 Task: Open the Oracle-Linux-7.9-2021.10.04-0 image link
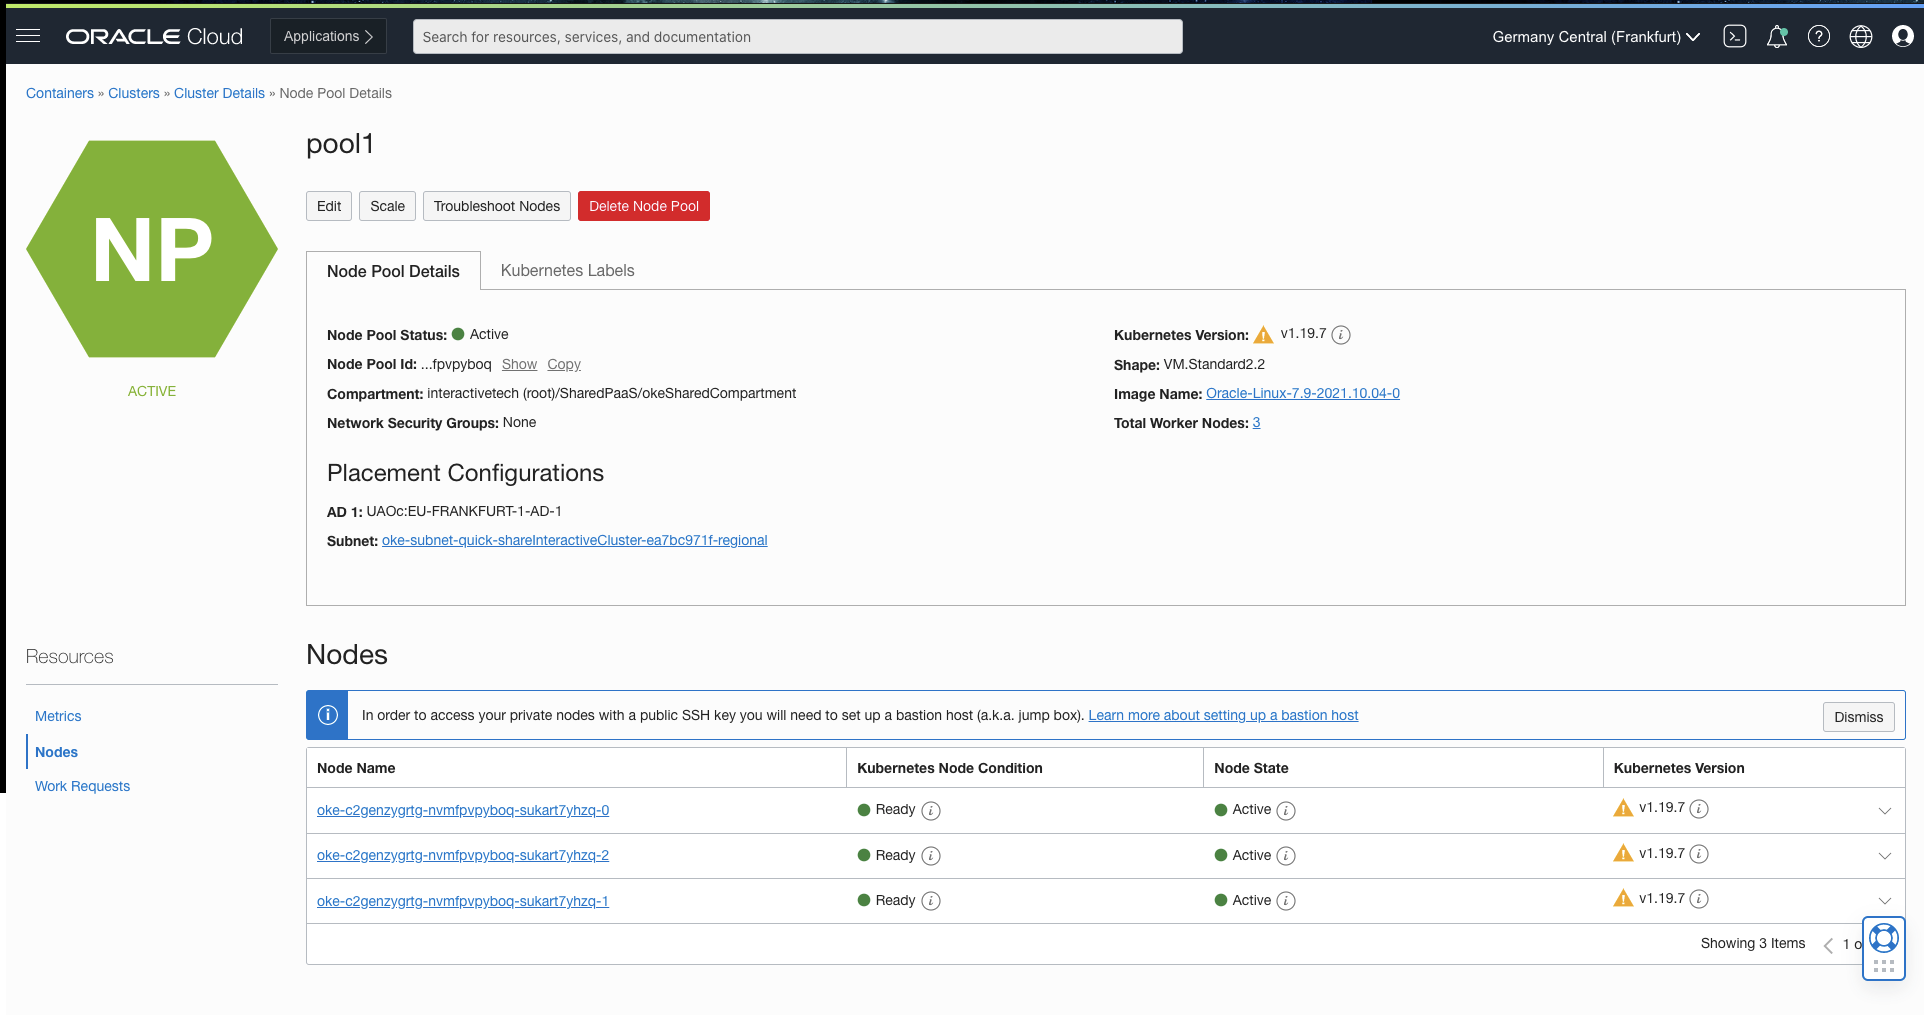click(1303, 393)
